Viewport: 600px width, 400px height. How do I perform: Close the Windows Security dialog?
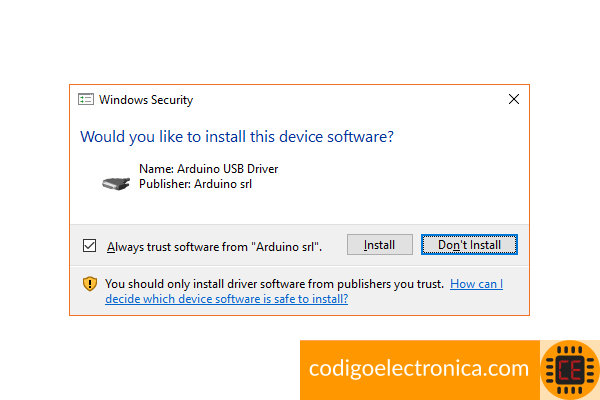pos(514,99)
